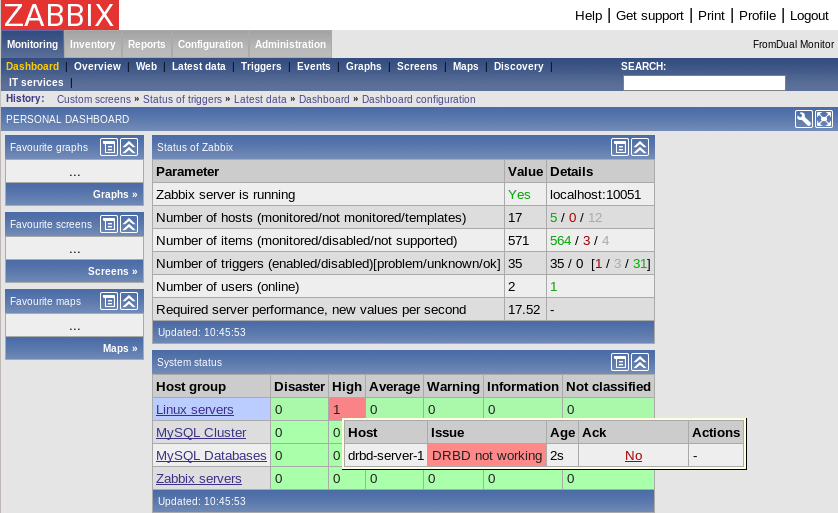Follow the Graphs » link

point(115,194)
